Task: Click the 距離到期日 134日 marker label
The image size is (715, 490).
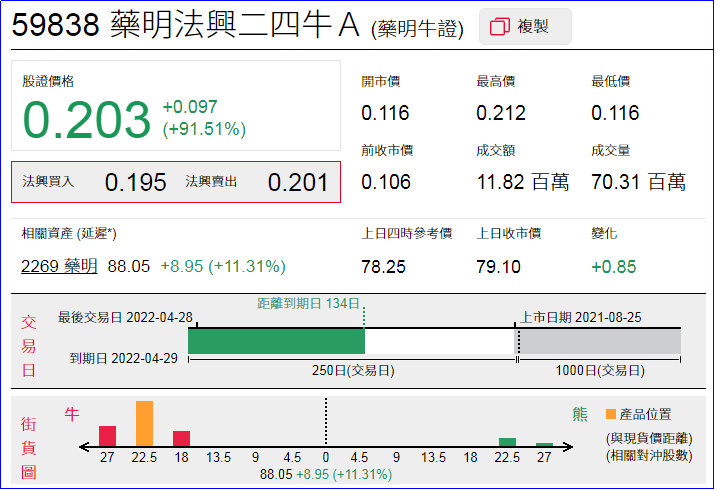Action: coord(308,303)
